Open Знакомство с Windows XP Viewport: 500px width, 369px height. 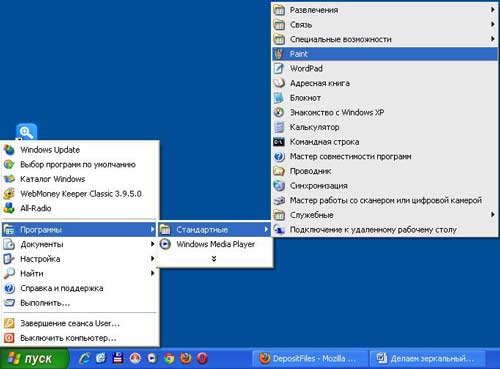[x=385, y=112]
